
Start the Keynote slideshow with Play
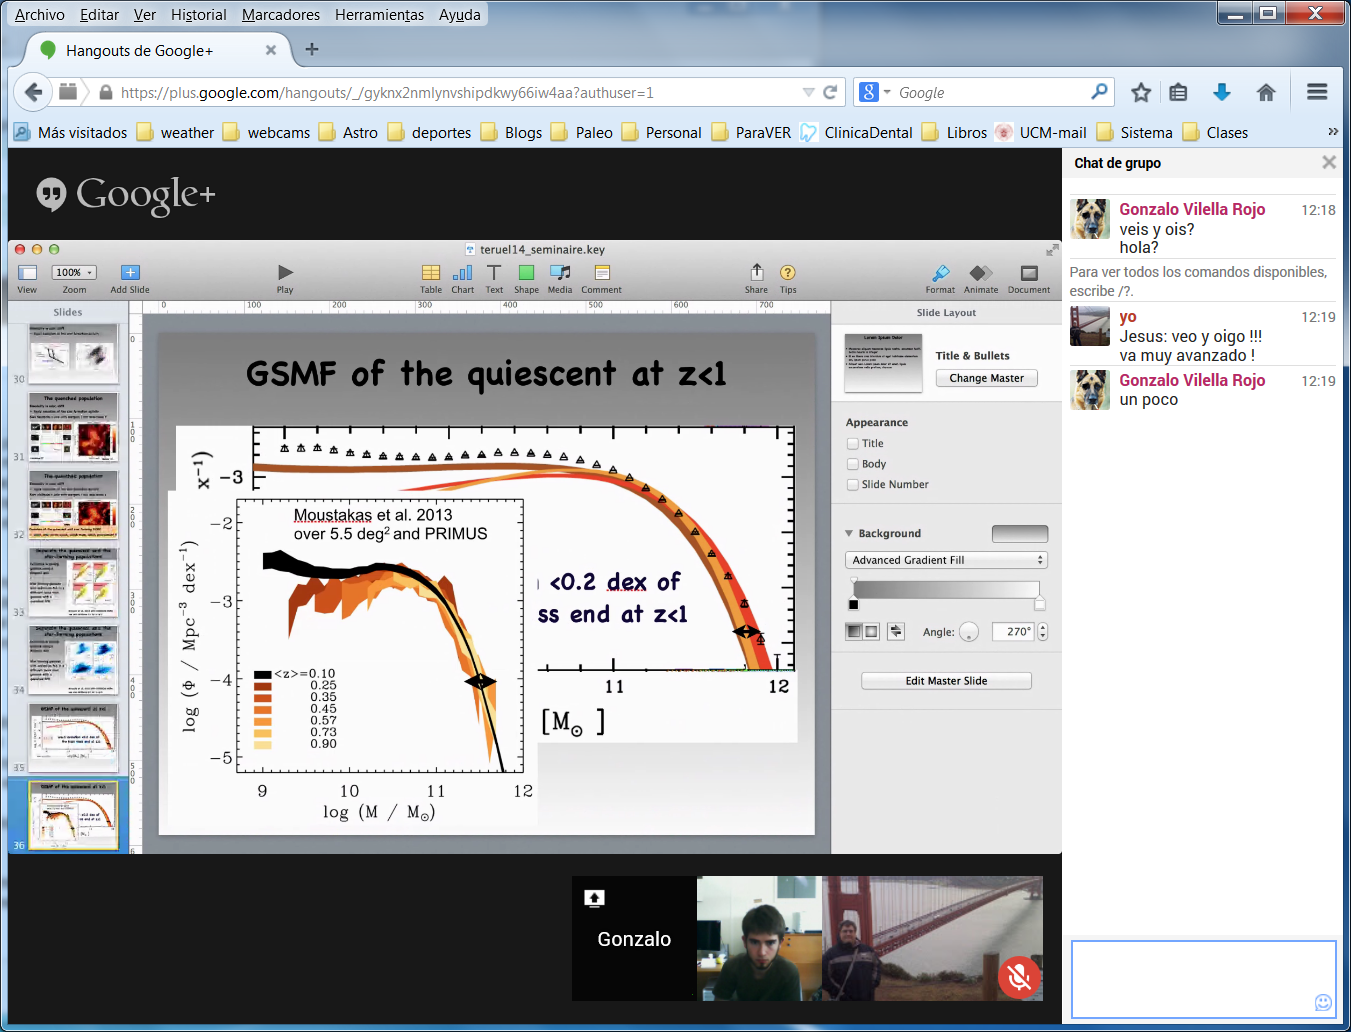285,272
